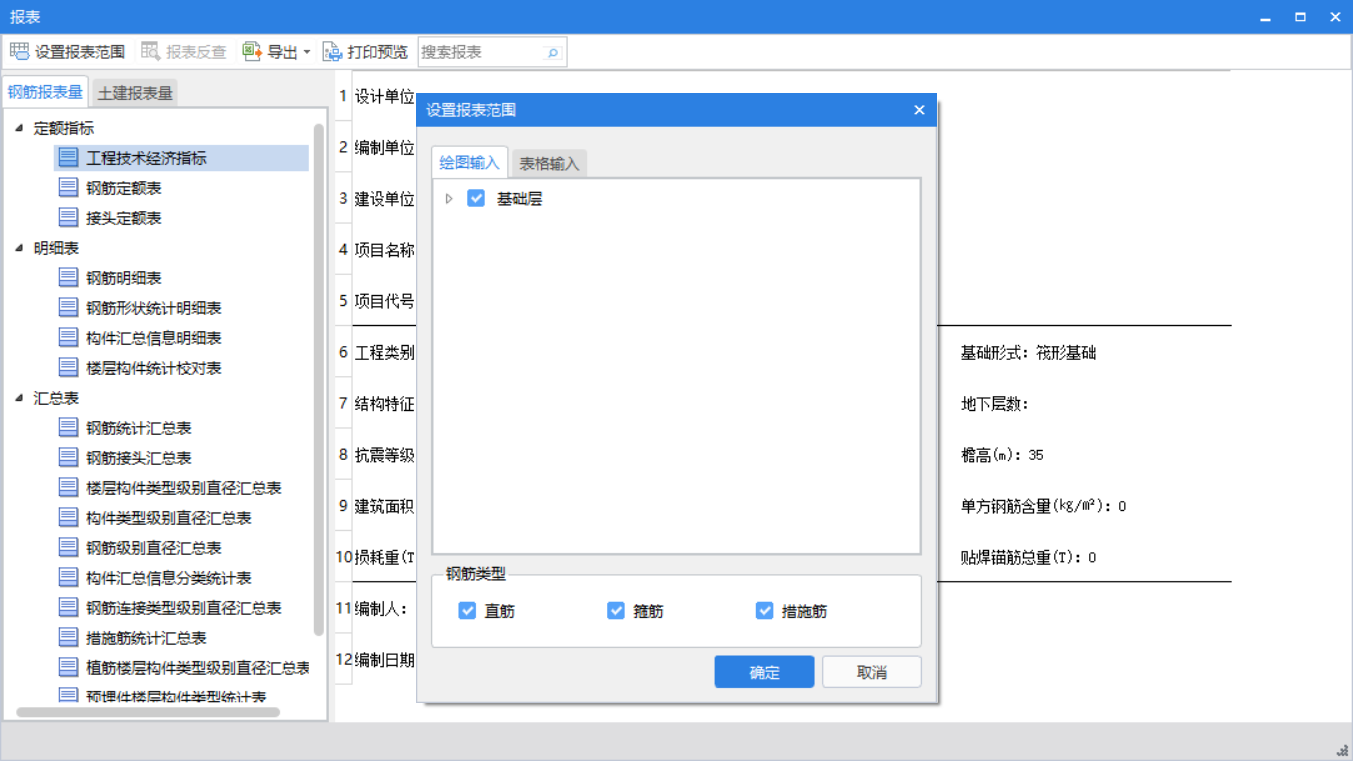Image resolution: width=1353 pixels, height=761 pixels.
Task: Collapse the 定额指标 group
Action: point(20,128)
